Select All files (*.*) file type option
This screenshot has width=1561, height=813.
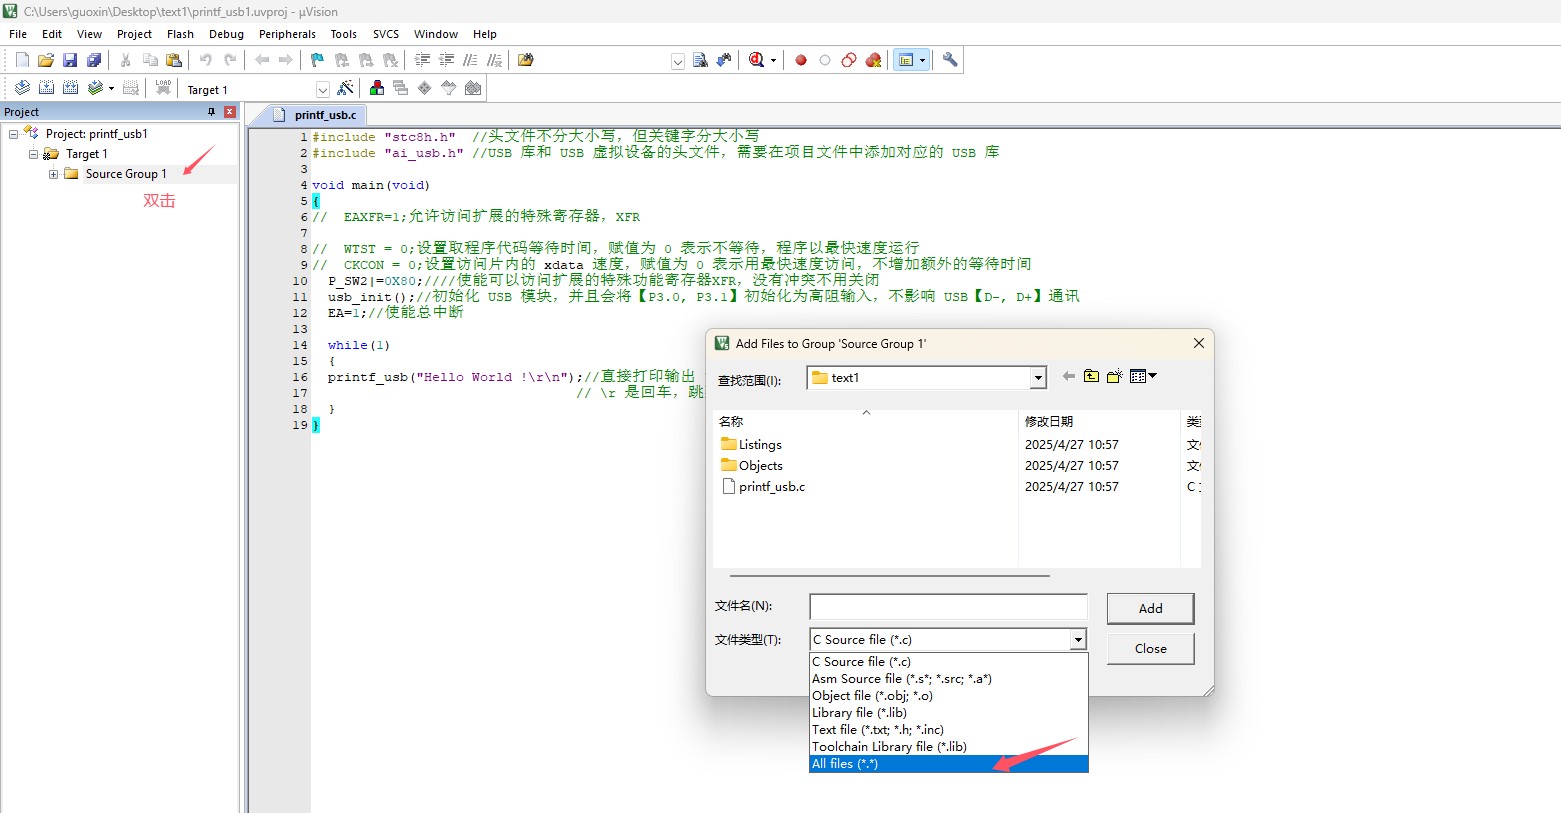tap(948, 764)
